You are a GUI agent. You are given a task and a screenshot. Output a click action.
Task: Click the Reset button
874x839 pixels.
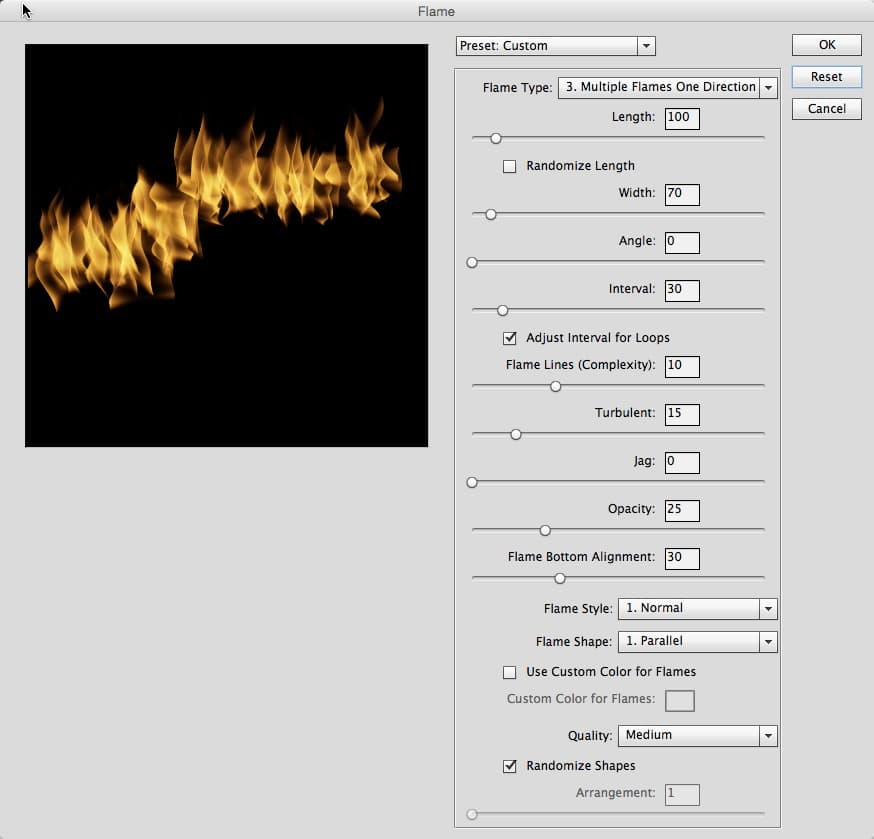point(827,76)
